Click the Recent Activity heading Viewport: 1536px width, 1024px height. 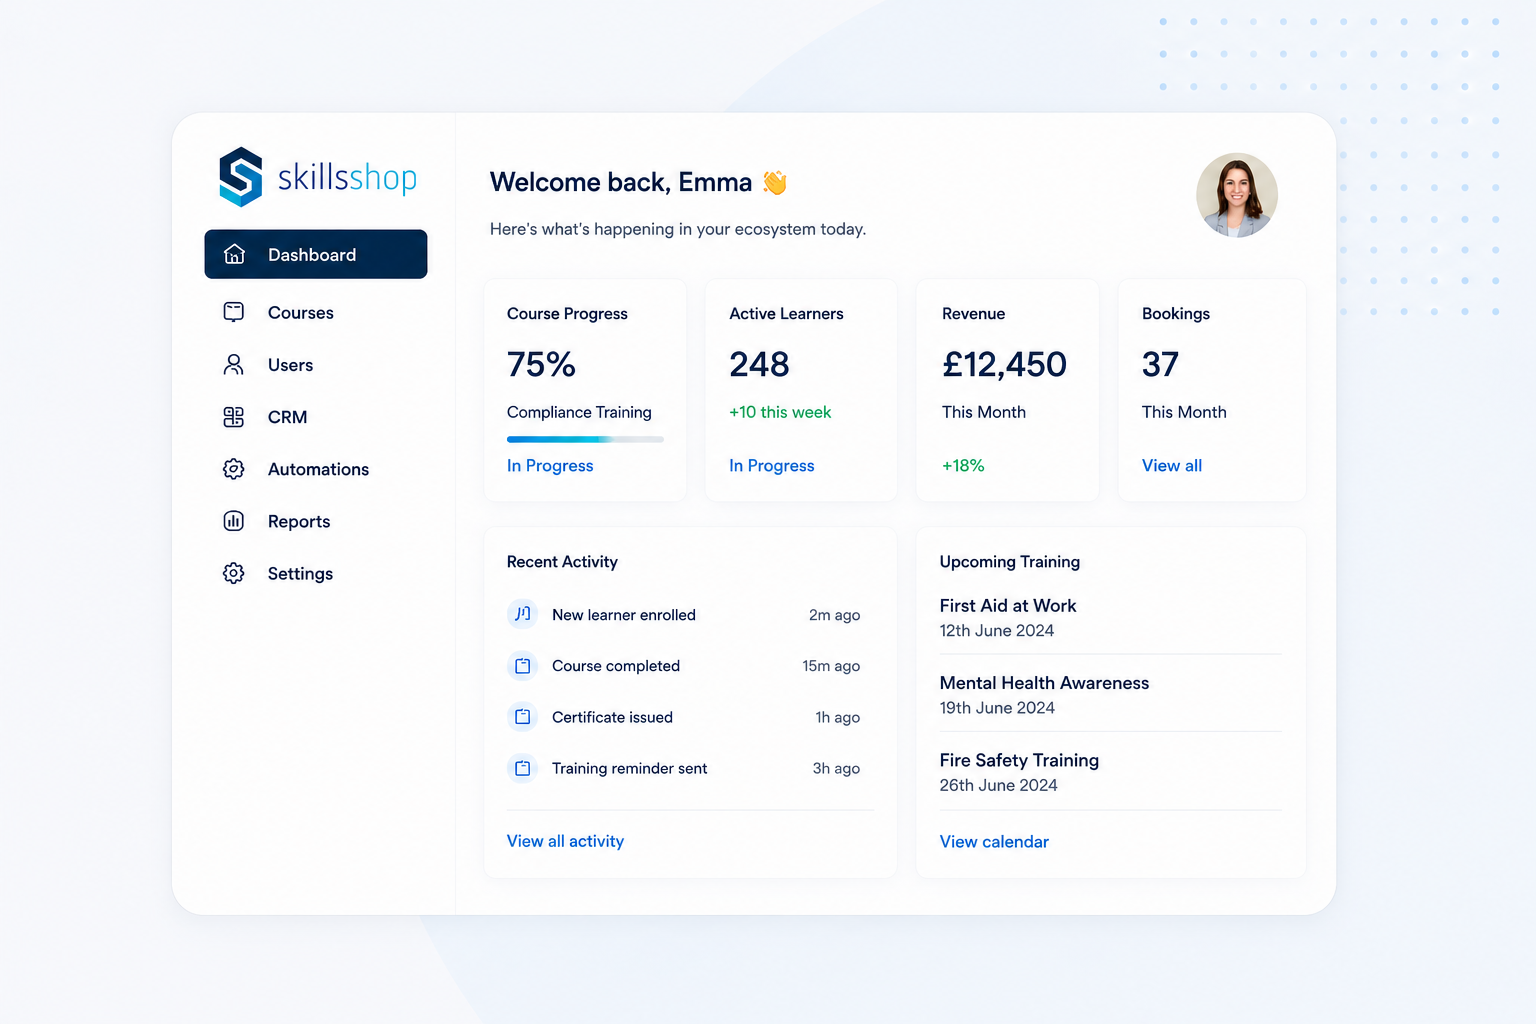(562, 562)
